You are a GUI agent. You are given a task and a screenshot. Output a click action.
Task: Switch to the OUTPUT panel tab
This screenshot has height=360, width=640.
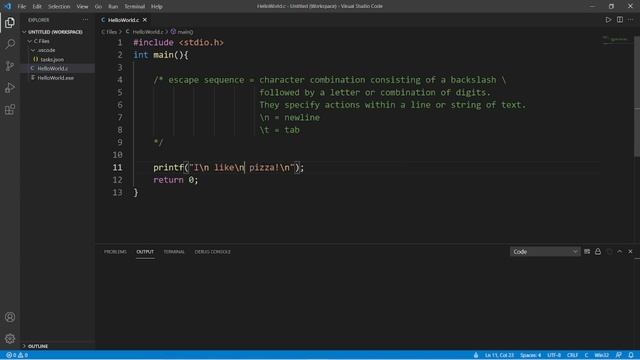pyautogui.click(x=145, y=252)
